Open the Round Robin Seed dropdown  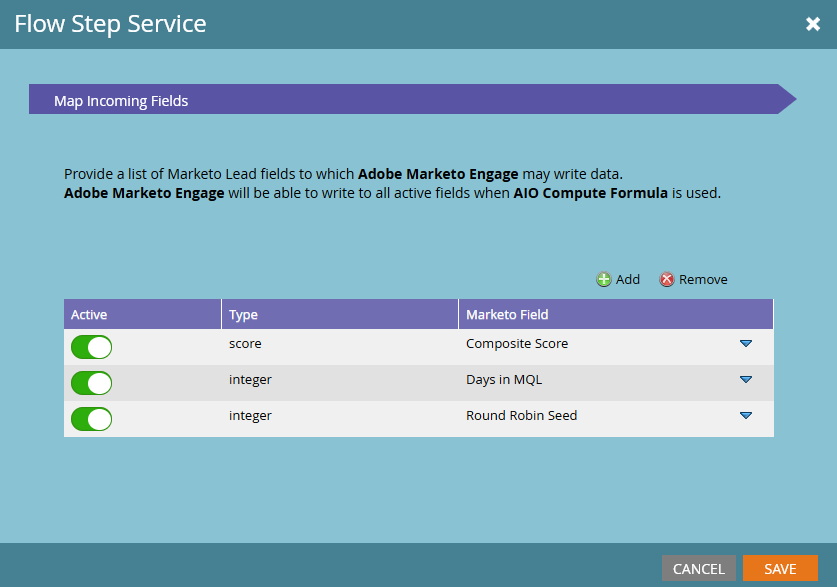pyautogui.click(x=745, y=416)
